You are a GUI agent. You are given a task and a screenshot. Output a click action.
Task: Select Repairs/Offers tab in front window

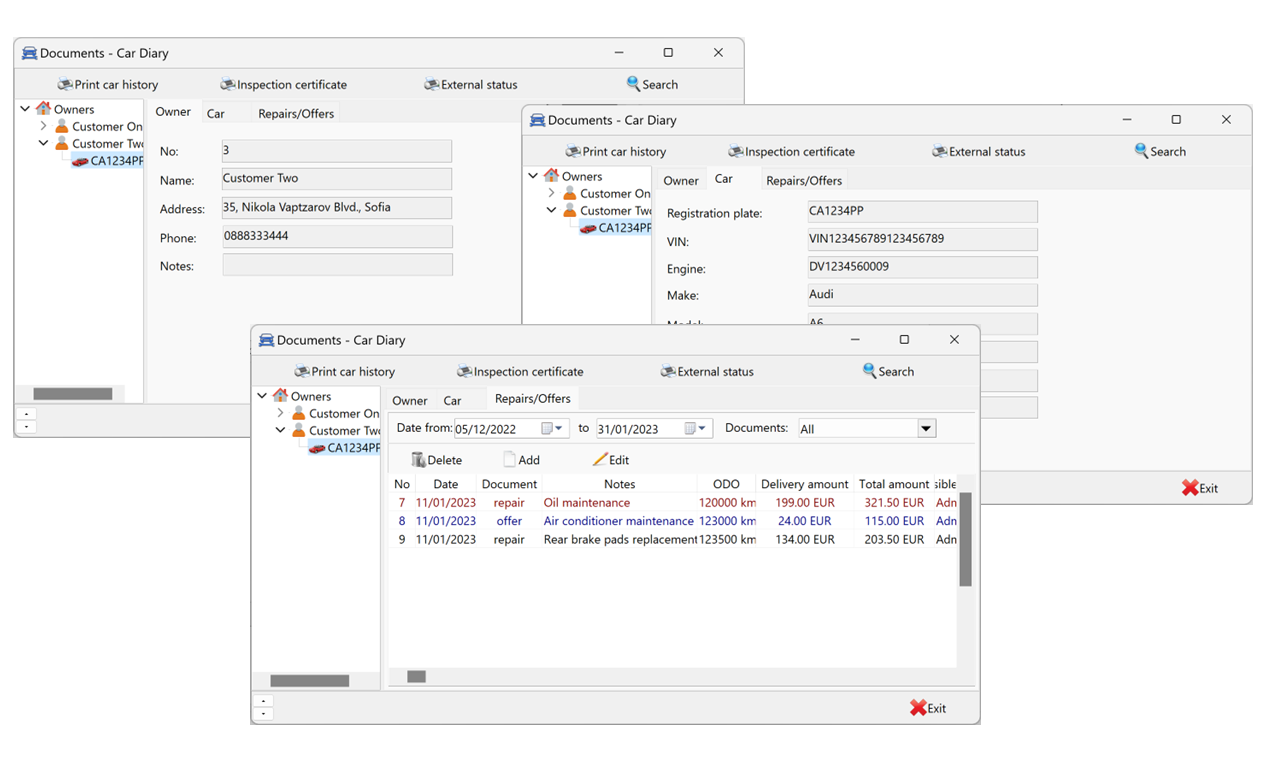pos(533,398)
